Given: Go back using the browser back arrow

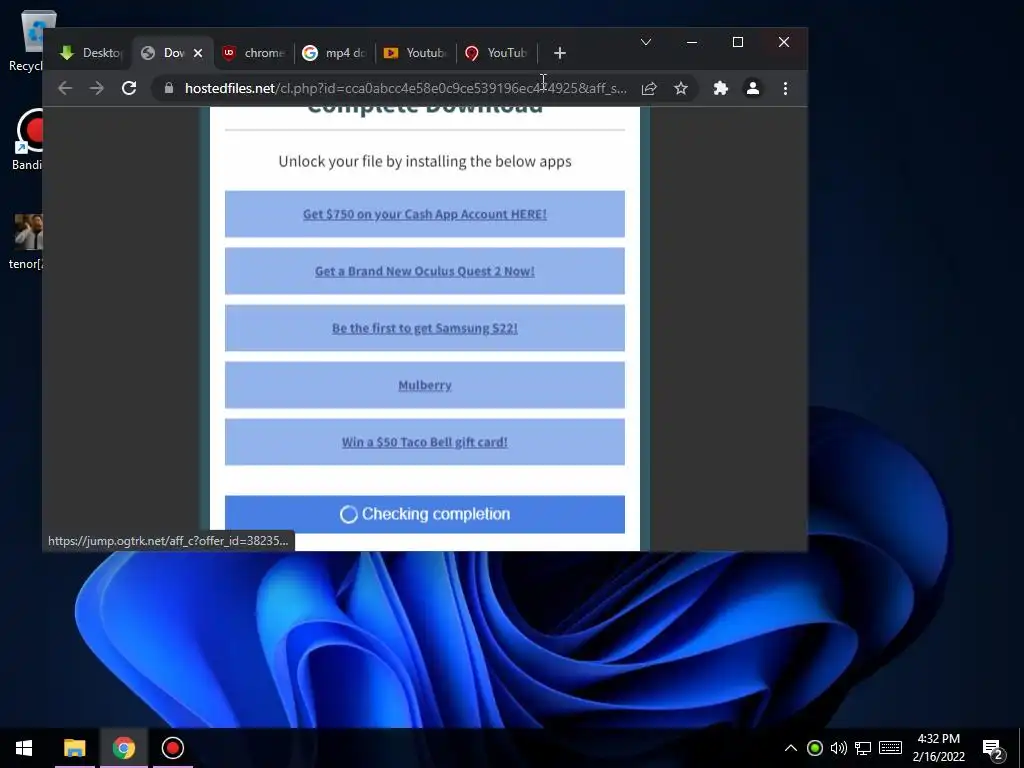Looking at the screenshot, I should [x=65, y=88].
